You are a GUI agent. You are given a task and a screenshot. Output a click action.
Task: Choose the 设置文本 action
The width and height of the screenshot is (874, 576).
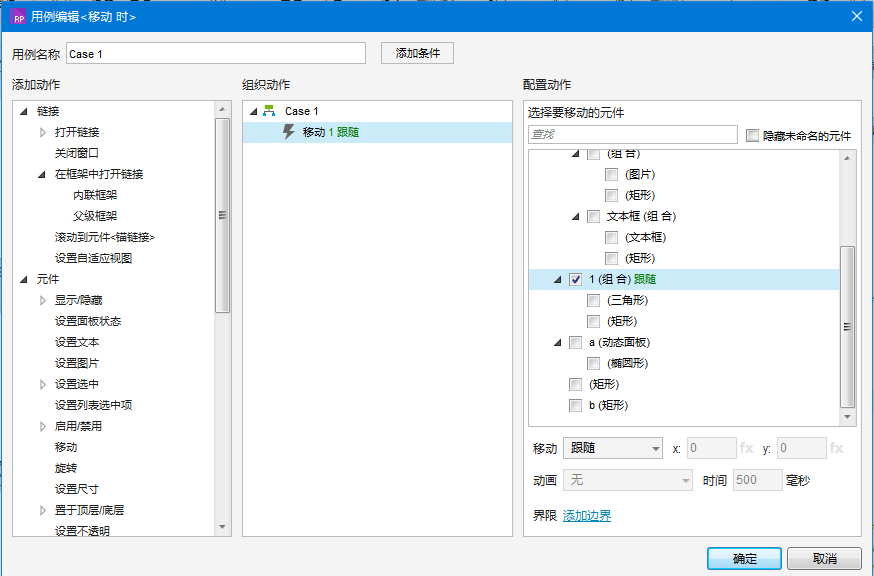pyautogui.click(x=76, y=342)
